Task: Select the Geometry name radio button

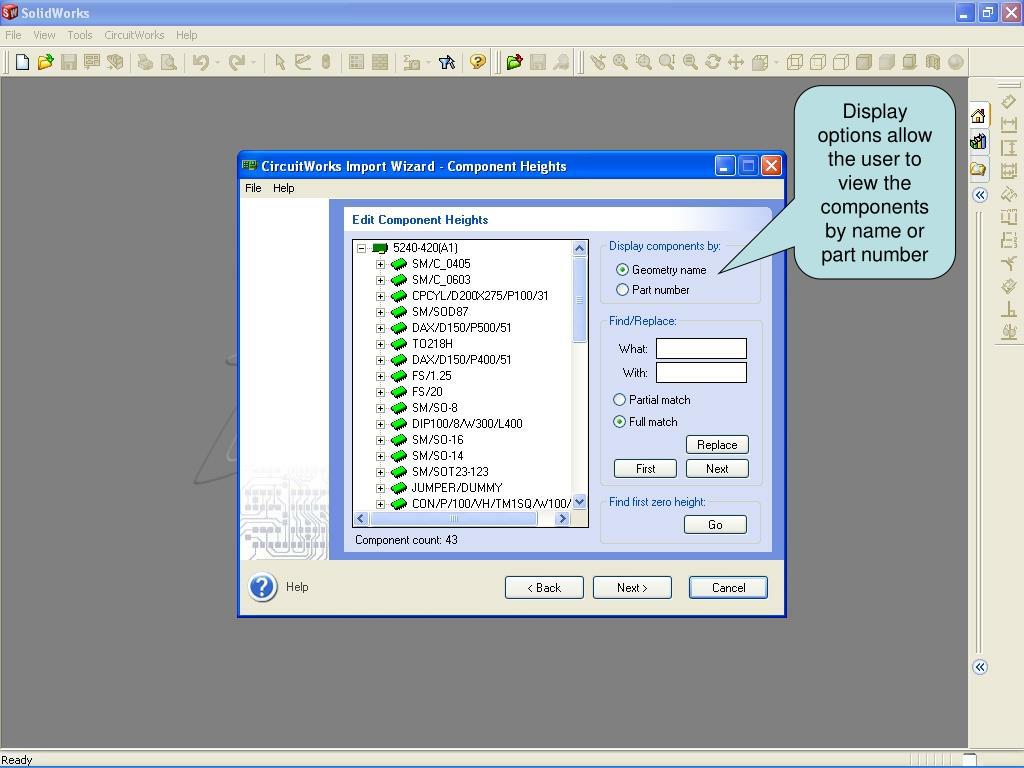Action: [622, 270]
